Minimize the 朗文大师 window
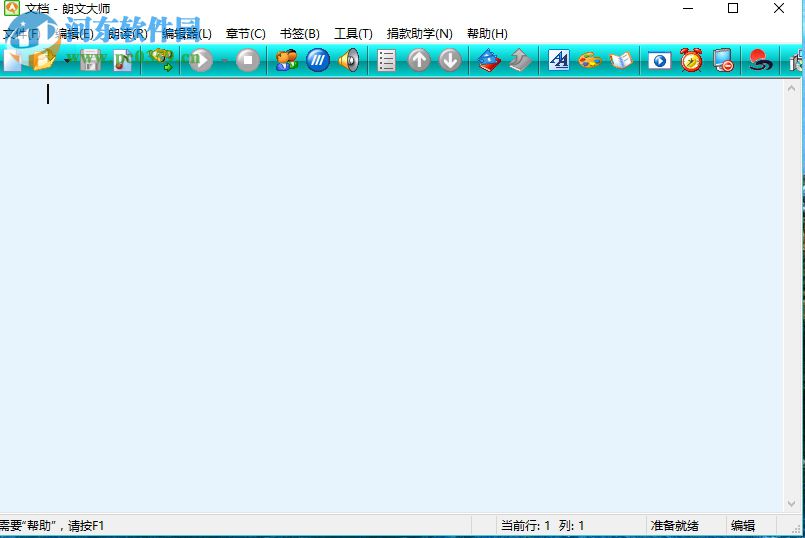Viewport: 805px width, 538px height. coord(688,8)
